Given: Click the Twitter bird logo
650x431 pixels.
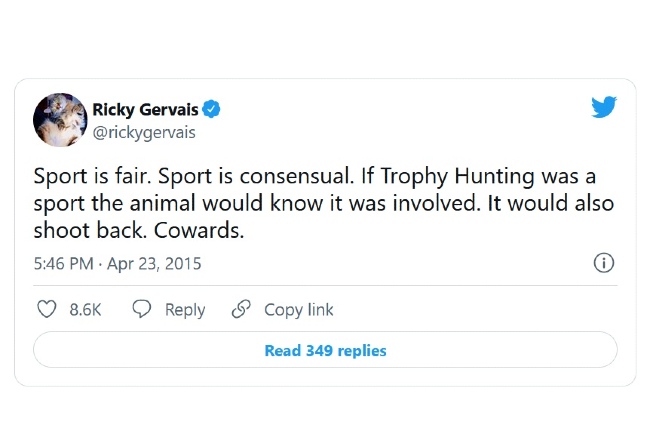Looking at the screenshot, I should coord(604,107).
